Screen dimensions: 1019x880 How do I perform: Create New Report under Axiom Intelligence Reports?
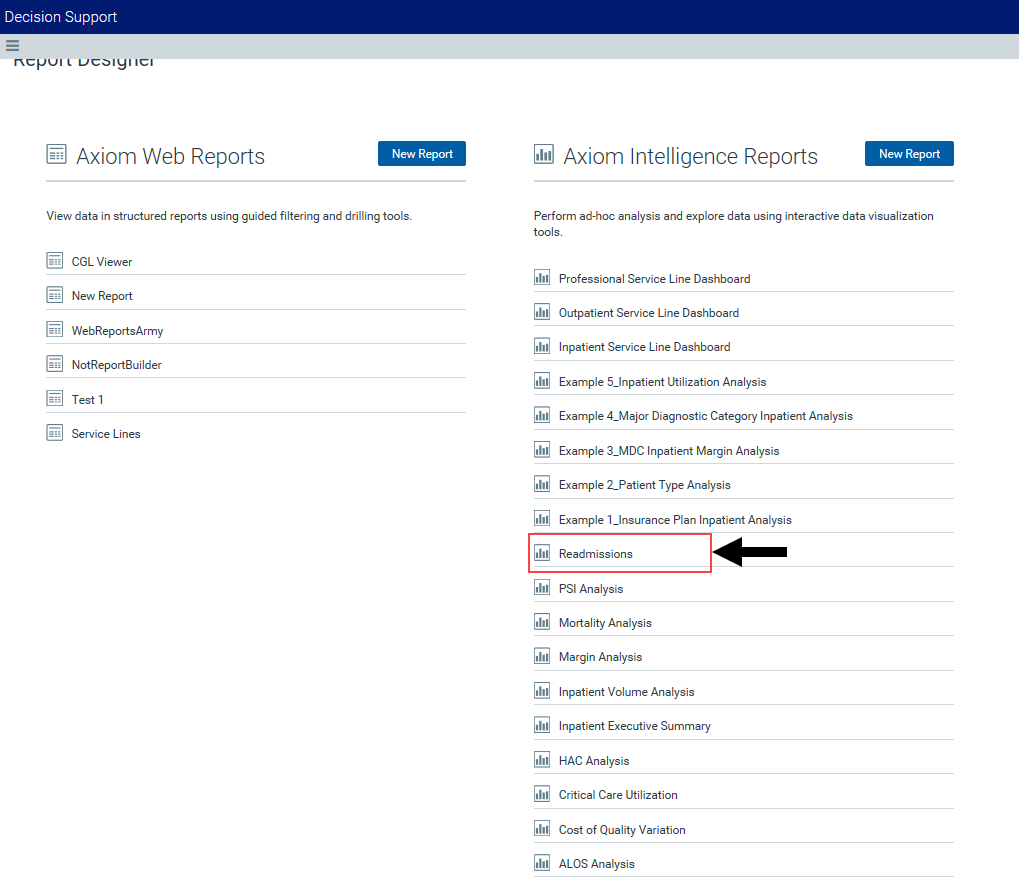click(909, 154)
